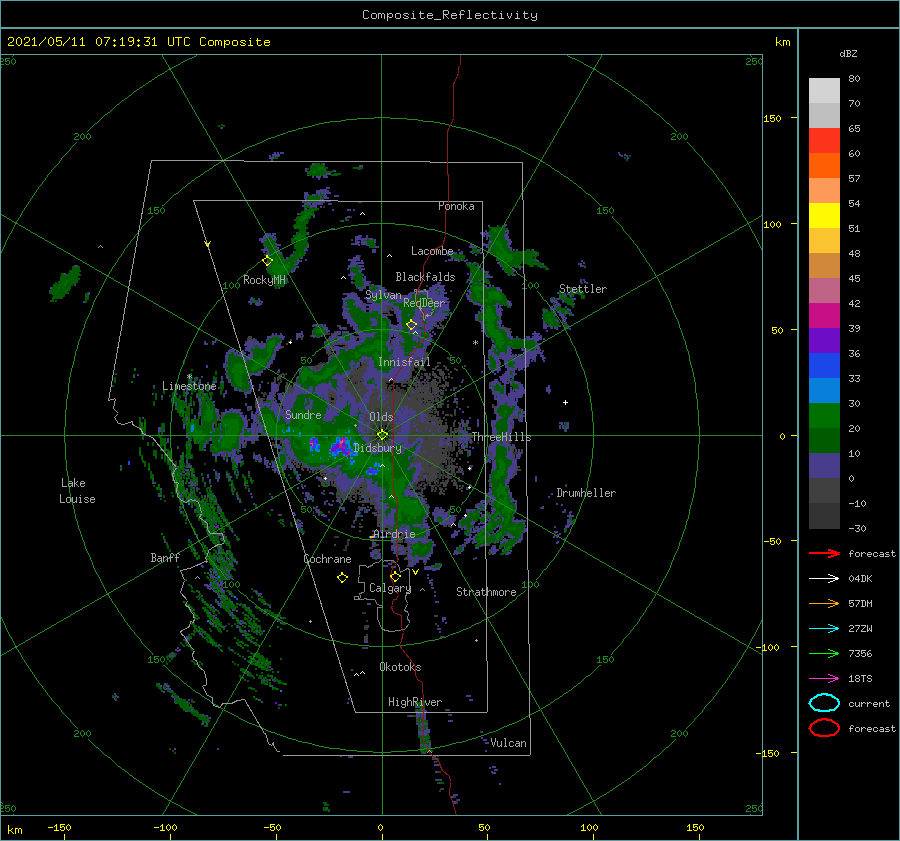900x841 pixels.
Task: Click the Didsbury town label
Action: point(378,448)
